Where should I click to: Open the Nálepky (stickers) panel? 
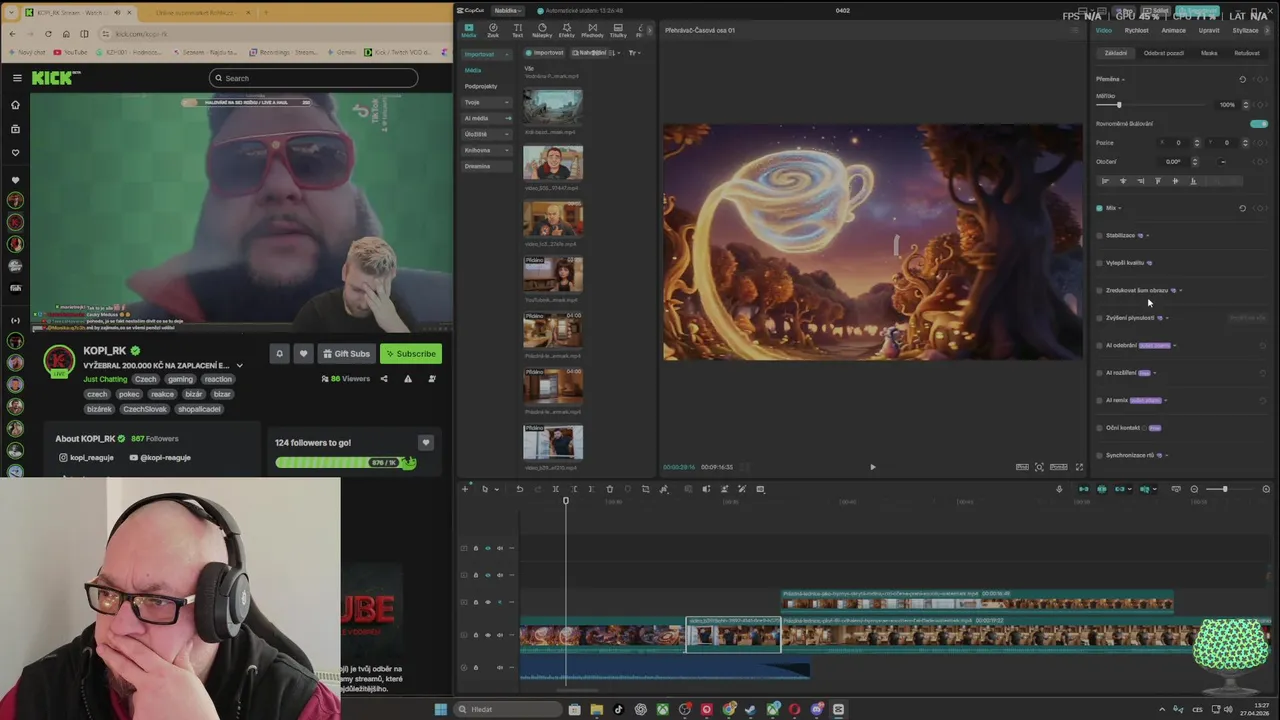coord(542,30)
